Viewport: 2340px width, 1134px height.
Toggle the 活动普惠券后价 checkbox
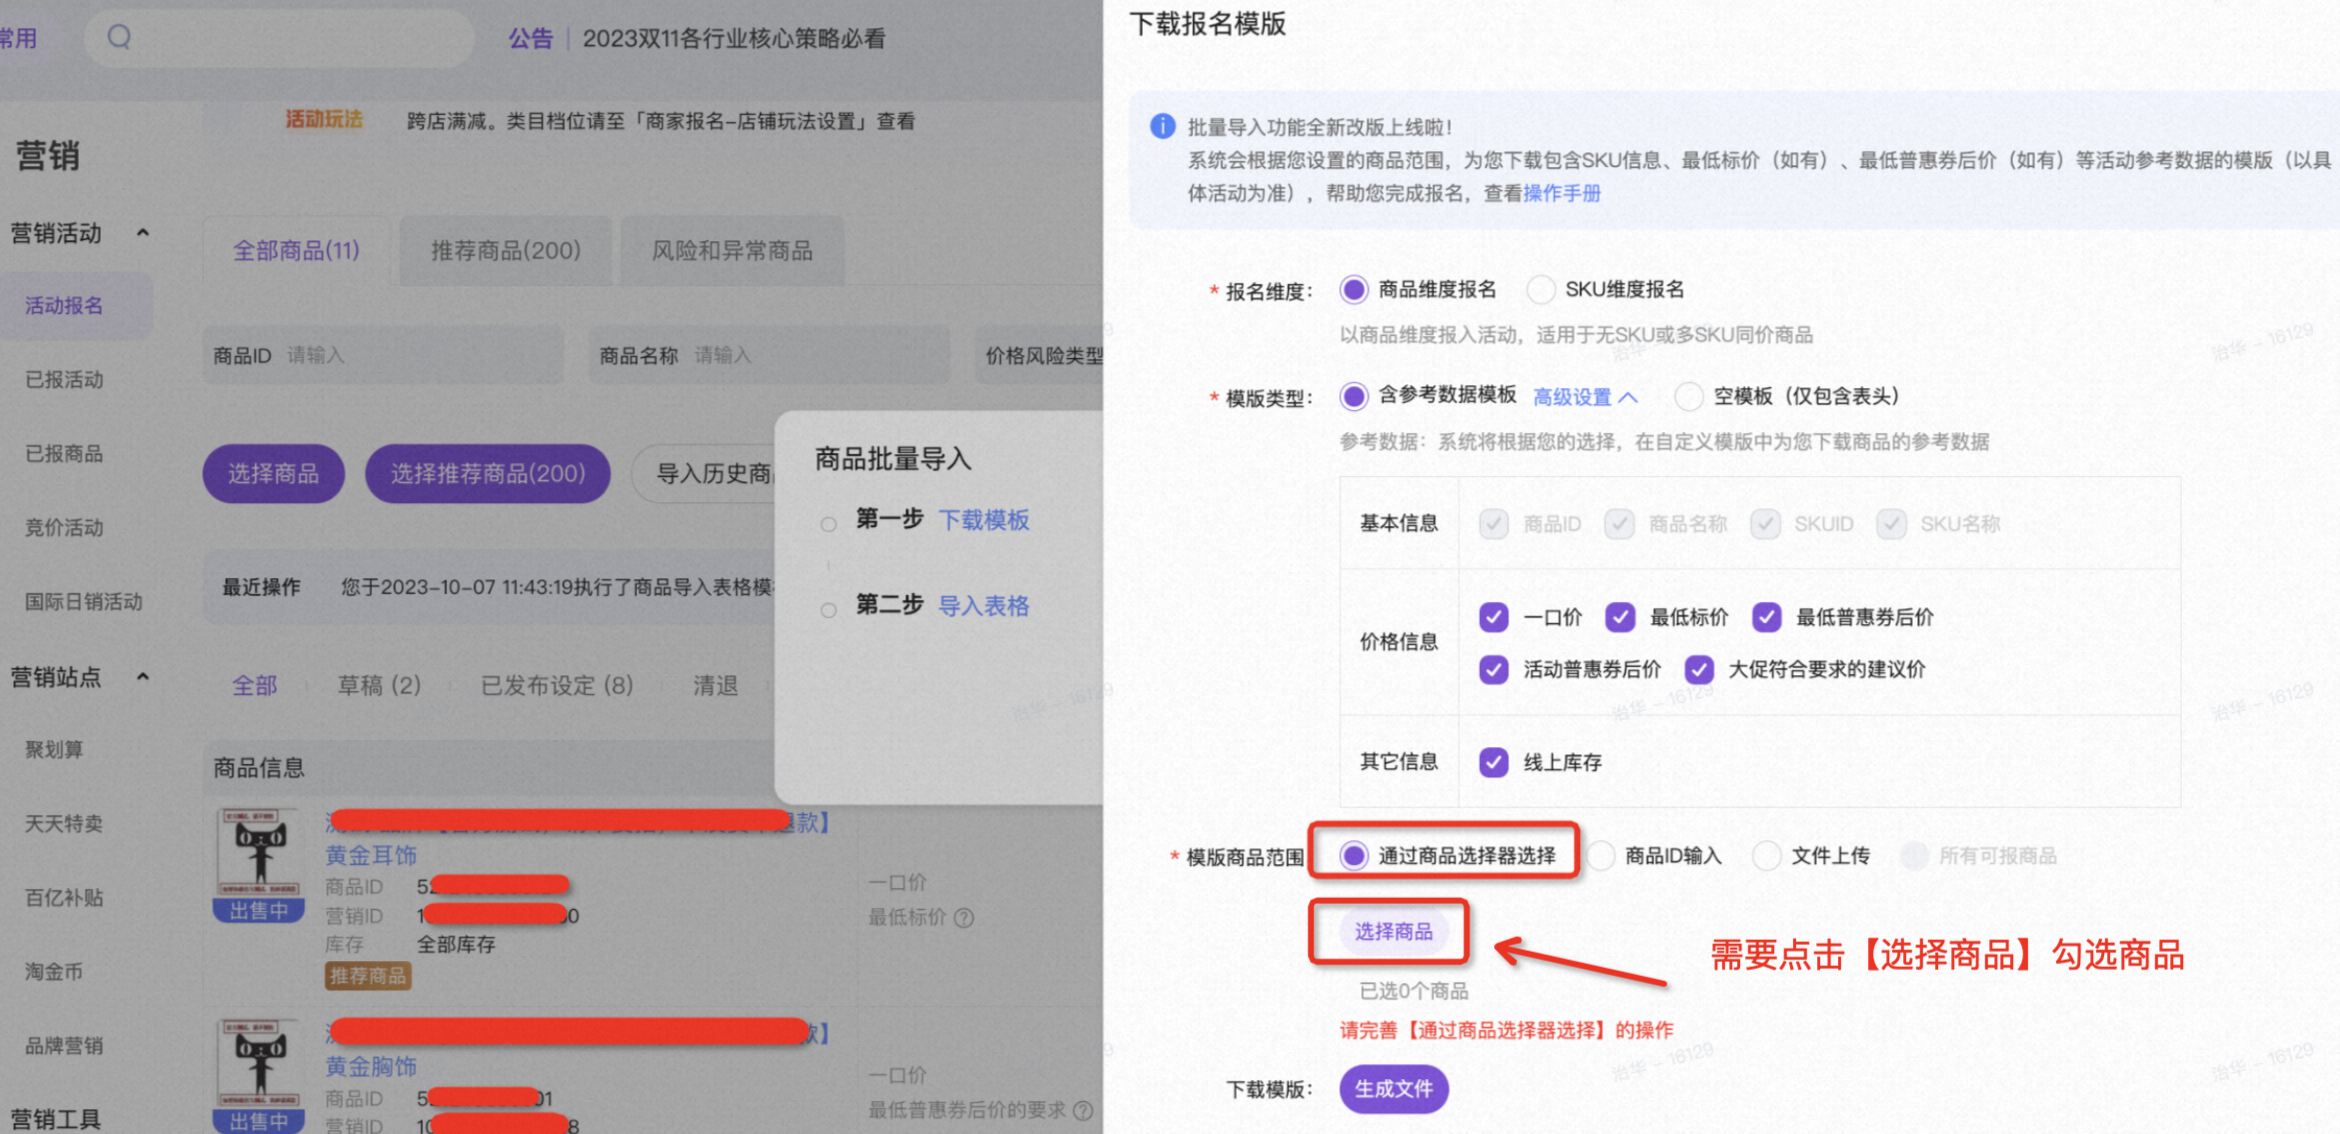click(1494, 669)
